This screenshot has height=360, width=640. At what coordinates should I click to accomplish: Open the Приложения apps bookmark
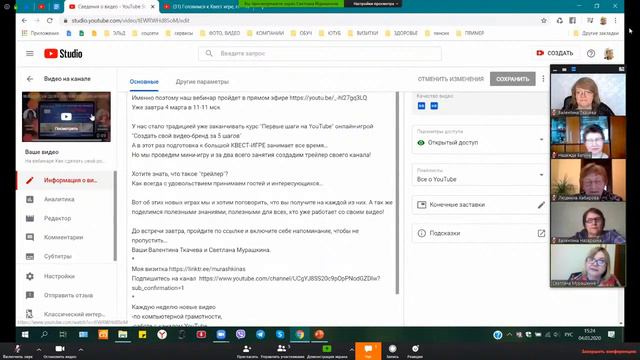click(40, 33)
